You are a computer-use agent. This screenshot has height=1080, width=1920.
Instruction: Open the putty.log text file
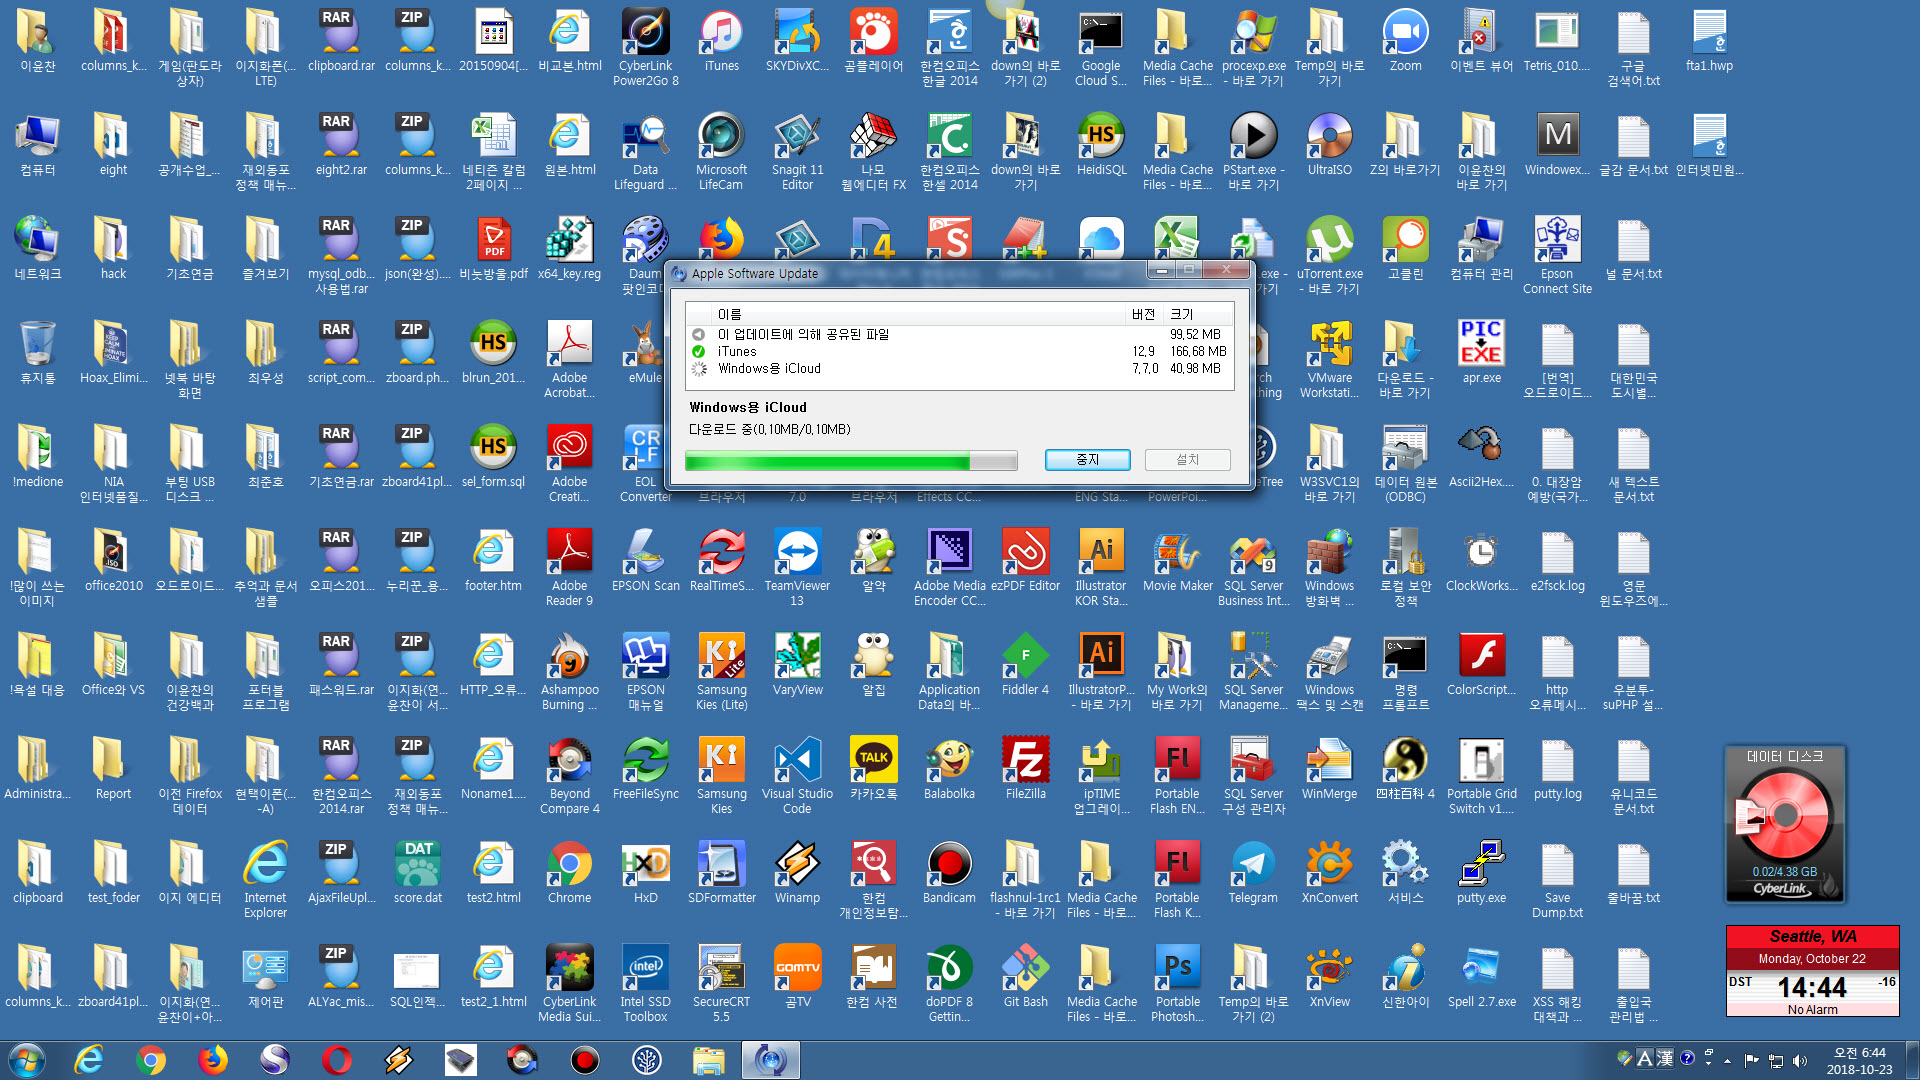click(x=1557, y=769)
